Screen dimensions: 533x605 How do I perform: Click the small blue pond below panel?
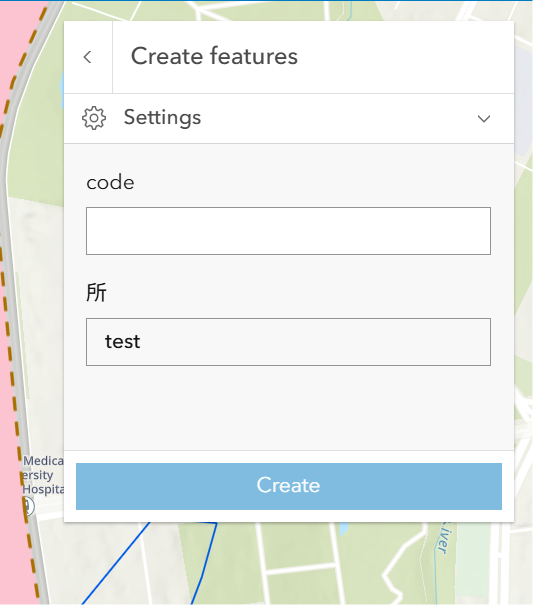(x=343, y=528)
